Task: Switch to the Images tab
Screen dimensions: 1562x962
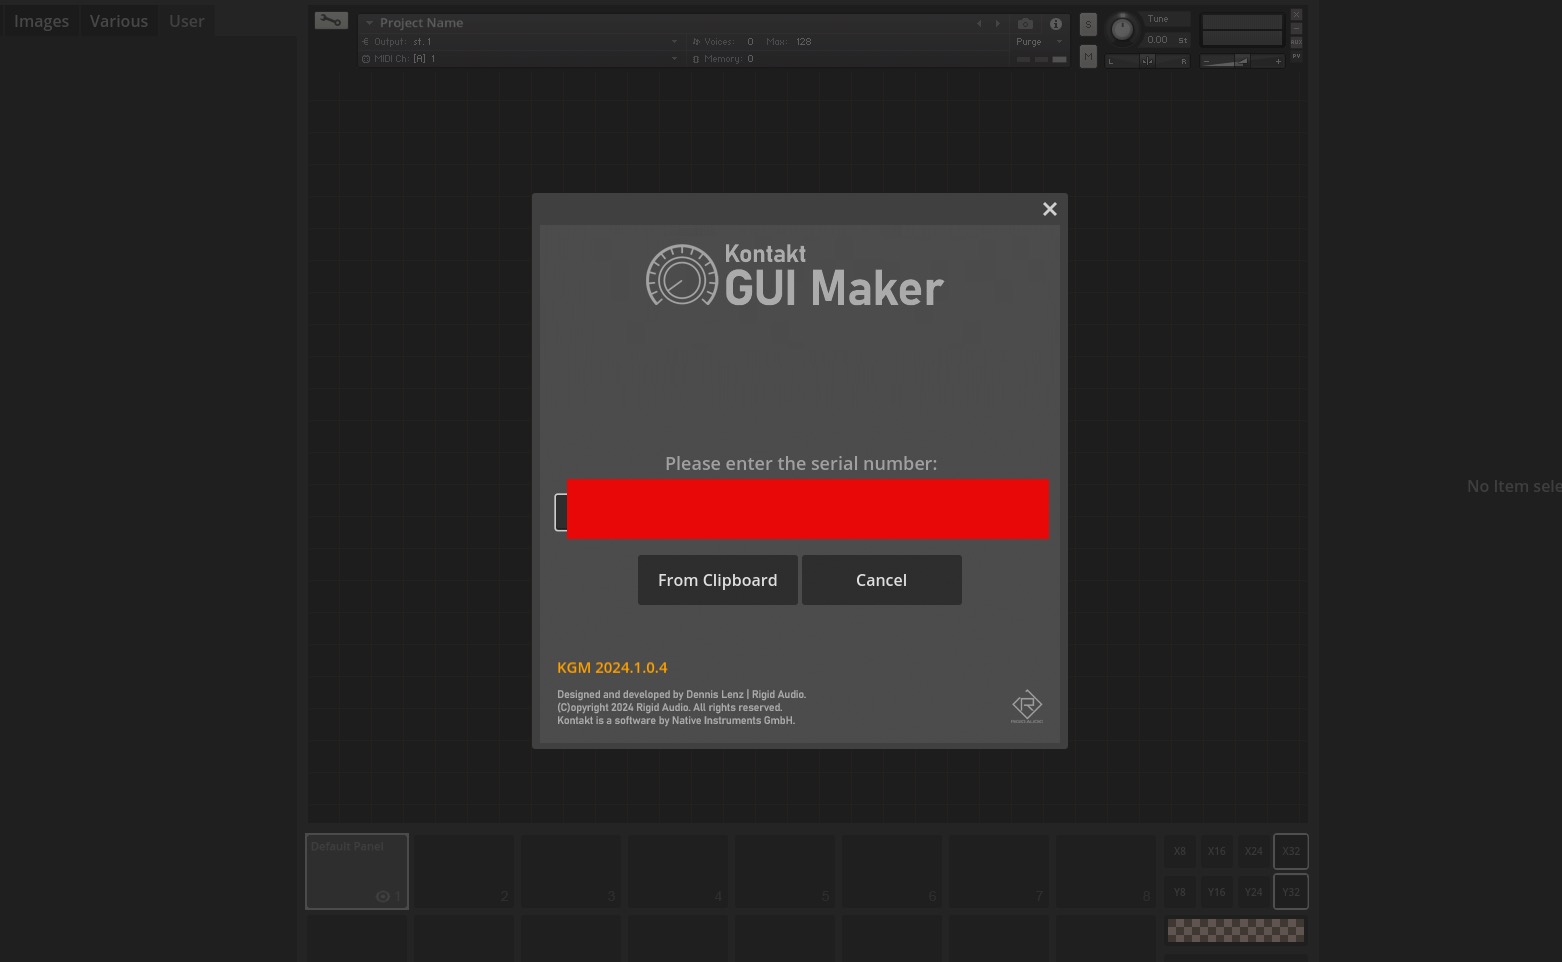Action: [x=41, y=21]
